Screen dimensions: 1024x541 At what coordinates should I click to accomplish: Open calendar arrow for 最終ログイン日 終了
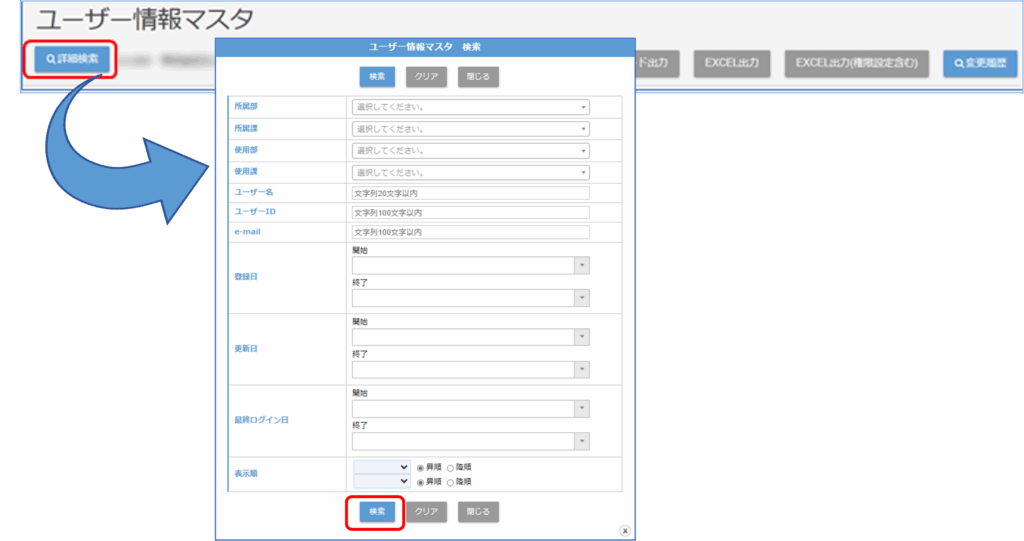click(581, 441)
